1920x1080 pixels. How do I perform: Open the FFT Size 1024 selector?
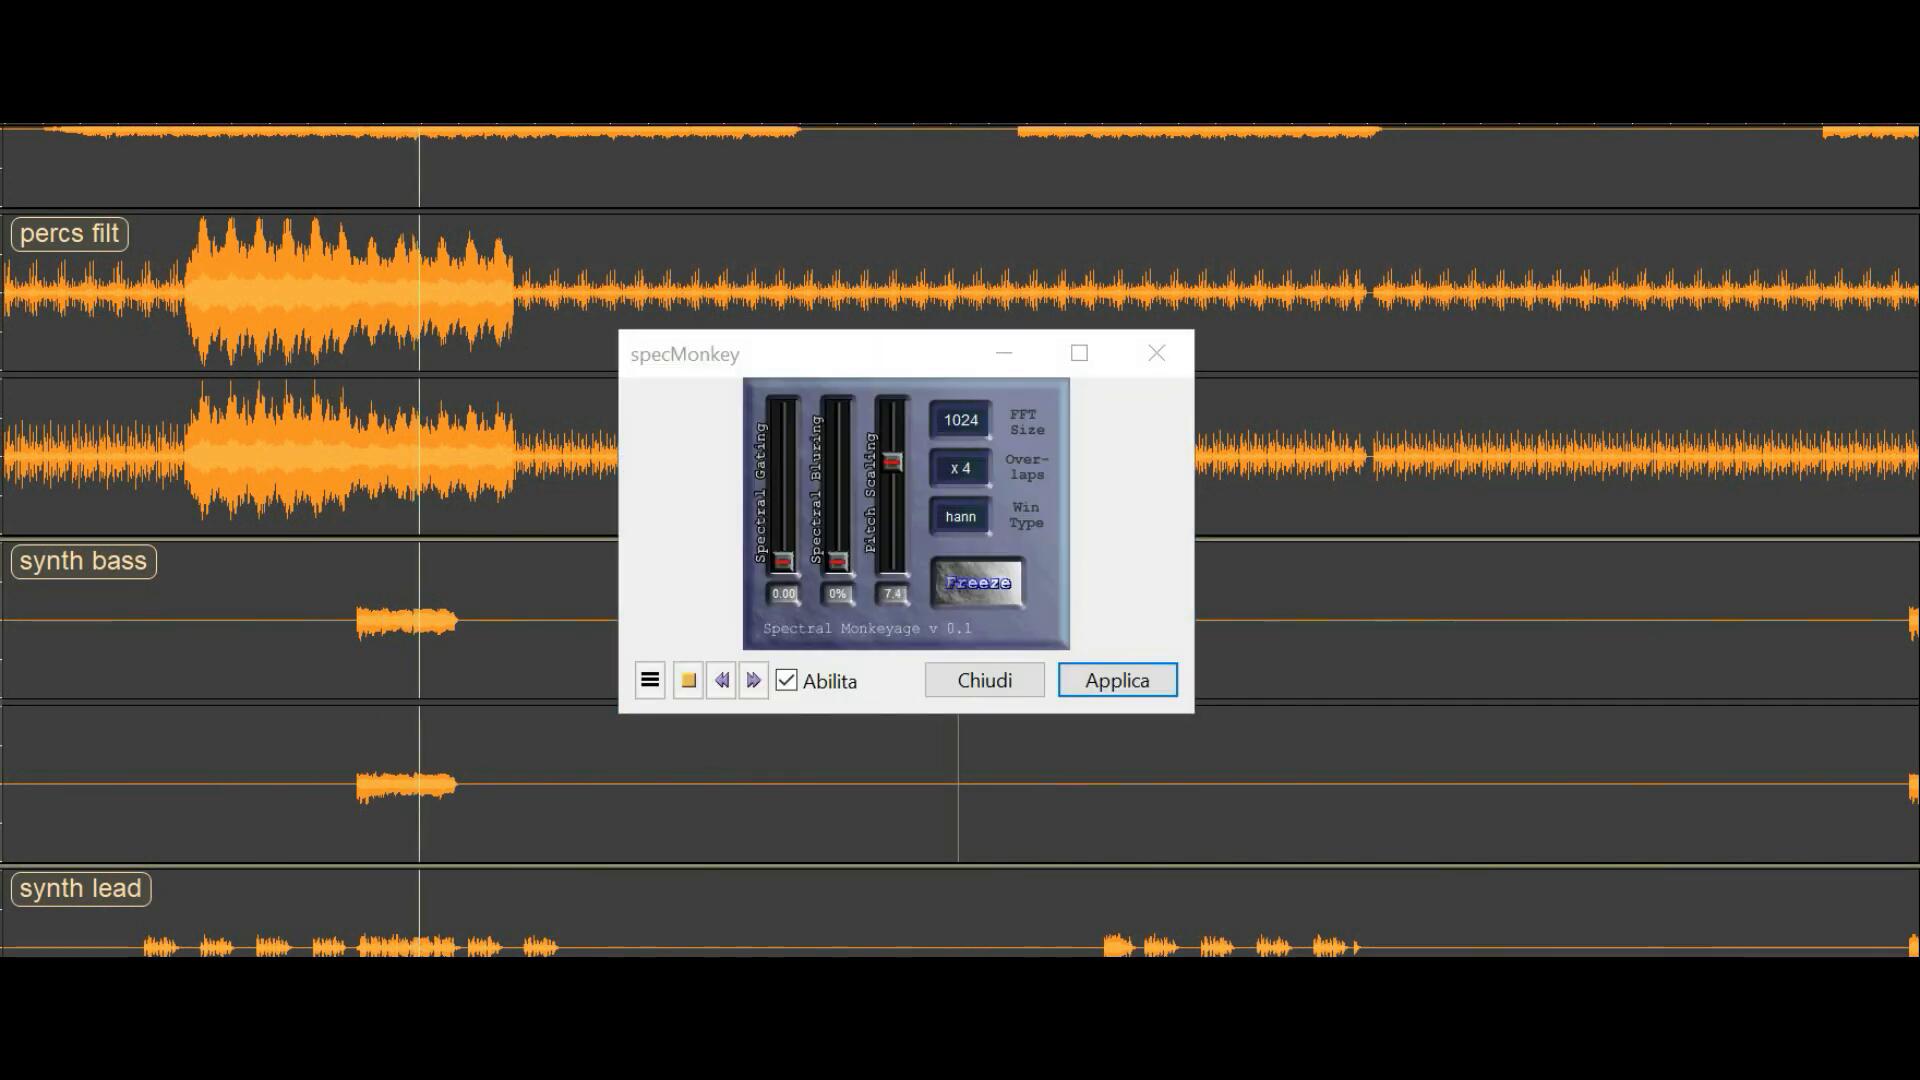pyautogui.click(x=960, y=420)
